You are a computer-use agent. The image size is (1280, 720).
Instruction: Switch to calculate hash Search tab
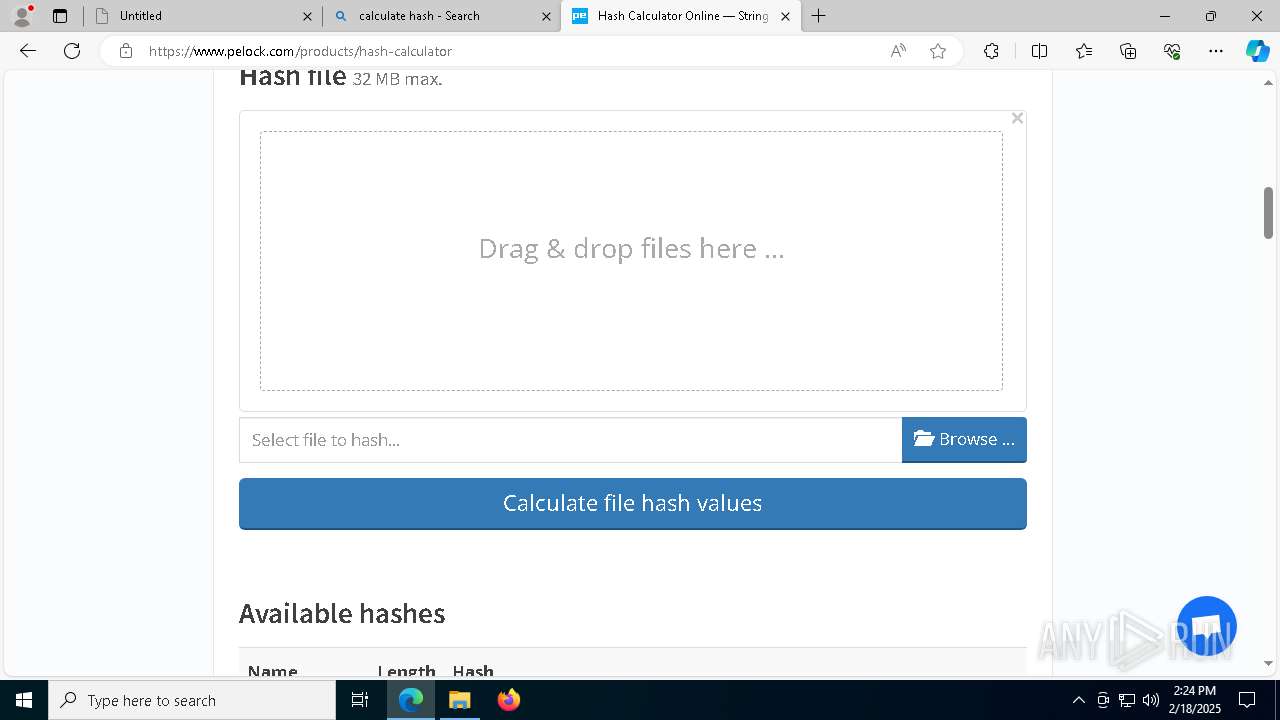tap(441, 16)
